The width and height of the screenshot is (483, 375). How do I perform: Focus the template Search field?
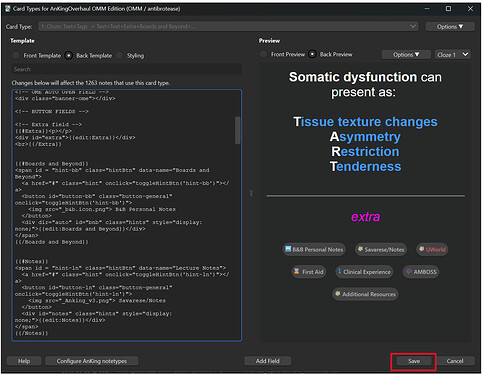pyautogui.click(x=126, y=69)
